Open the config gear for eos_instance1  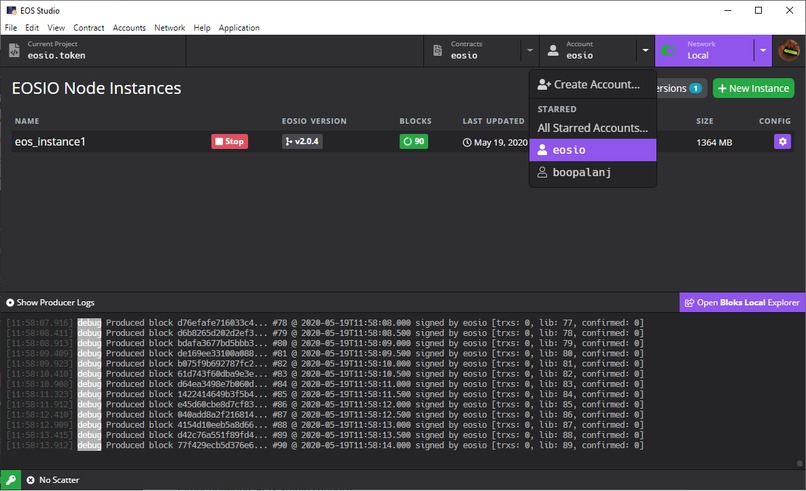click(x=782, y=141)
